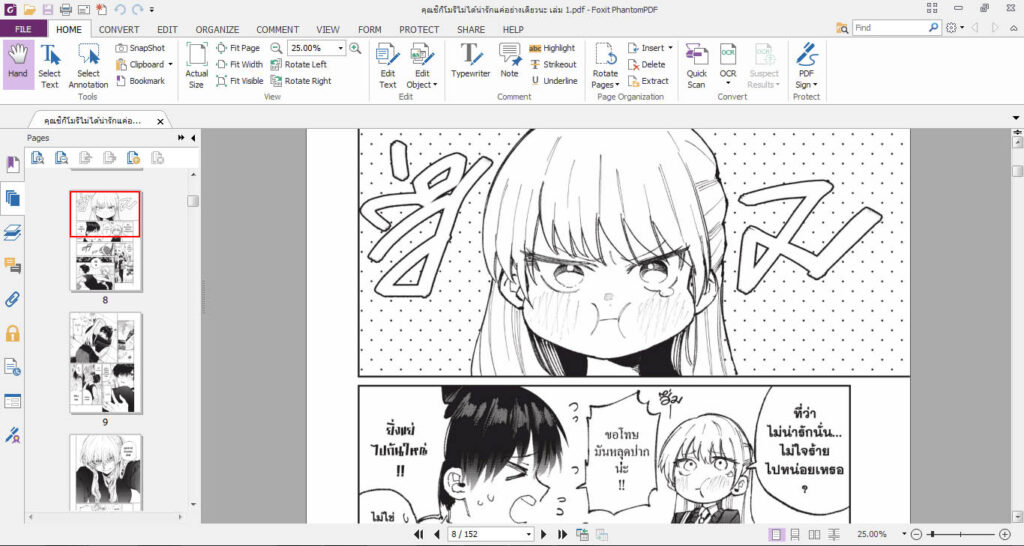This screenshot has height=546, width=1024.
Task: Zoom out using ribbon magnifier minus icon
Action: click(x=276, y=48)
